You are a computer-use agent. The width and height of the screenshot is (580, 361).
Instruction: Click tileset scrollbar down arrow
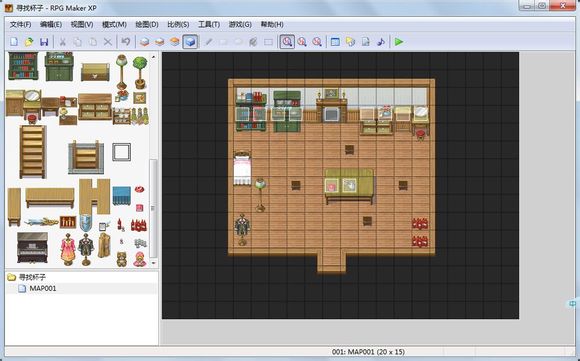[x=153, y=263]
